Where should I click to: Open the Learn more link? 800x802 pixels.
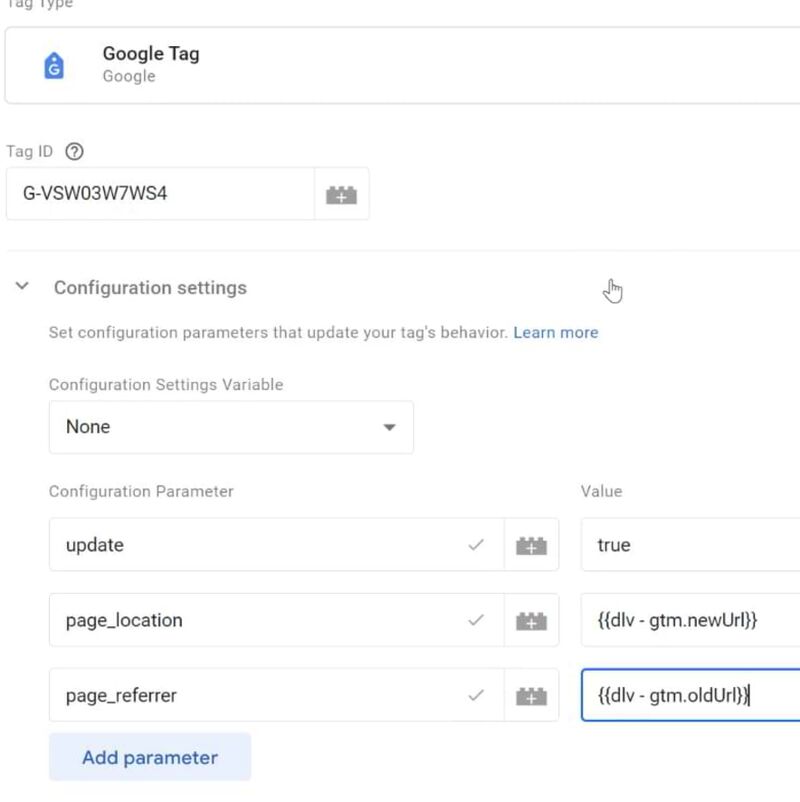click(x=555, y=332)
